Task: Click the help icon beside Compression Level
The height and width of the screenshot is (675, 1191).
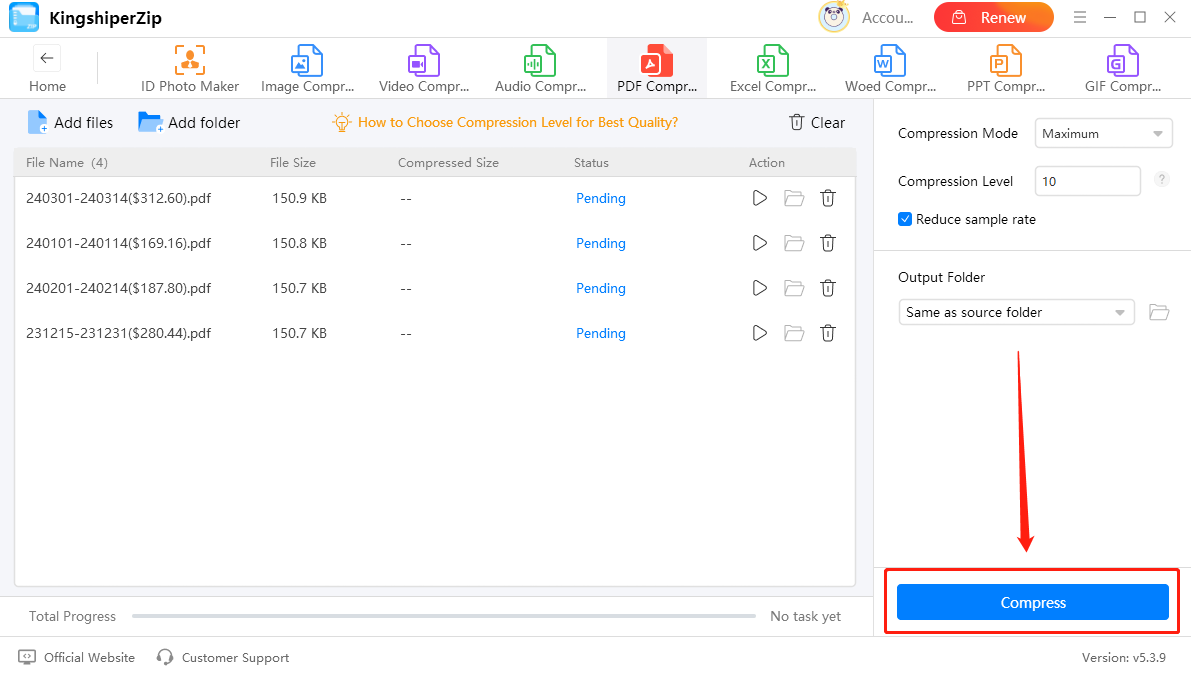Action: tap(1161, 180)
